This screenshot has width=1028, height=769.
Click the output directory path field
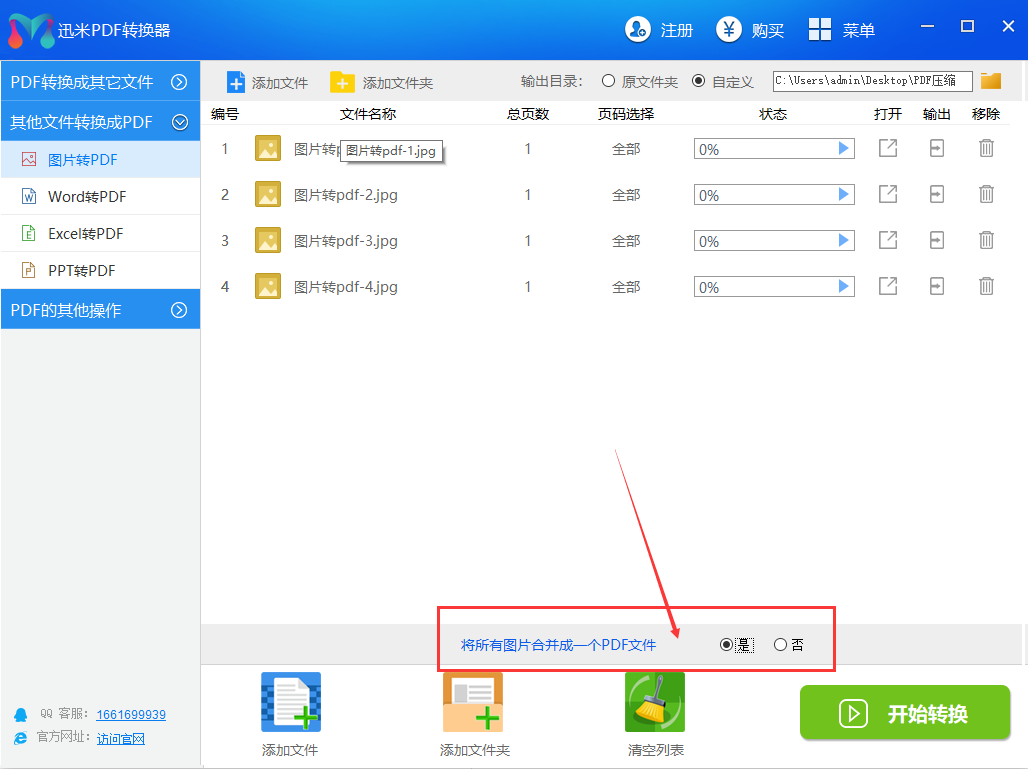pyautogui.click(x=872, y=81)
